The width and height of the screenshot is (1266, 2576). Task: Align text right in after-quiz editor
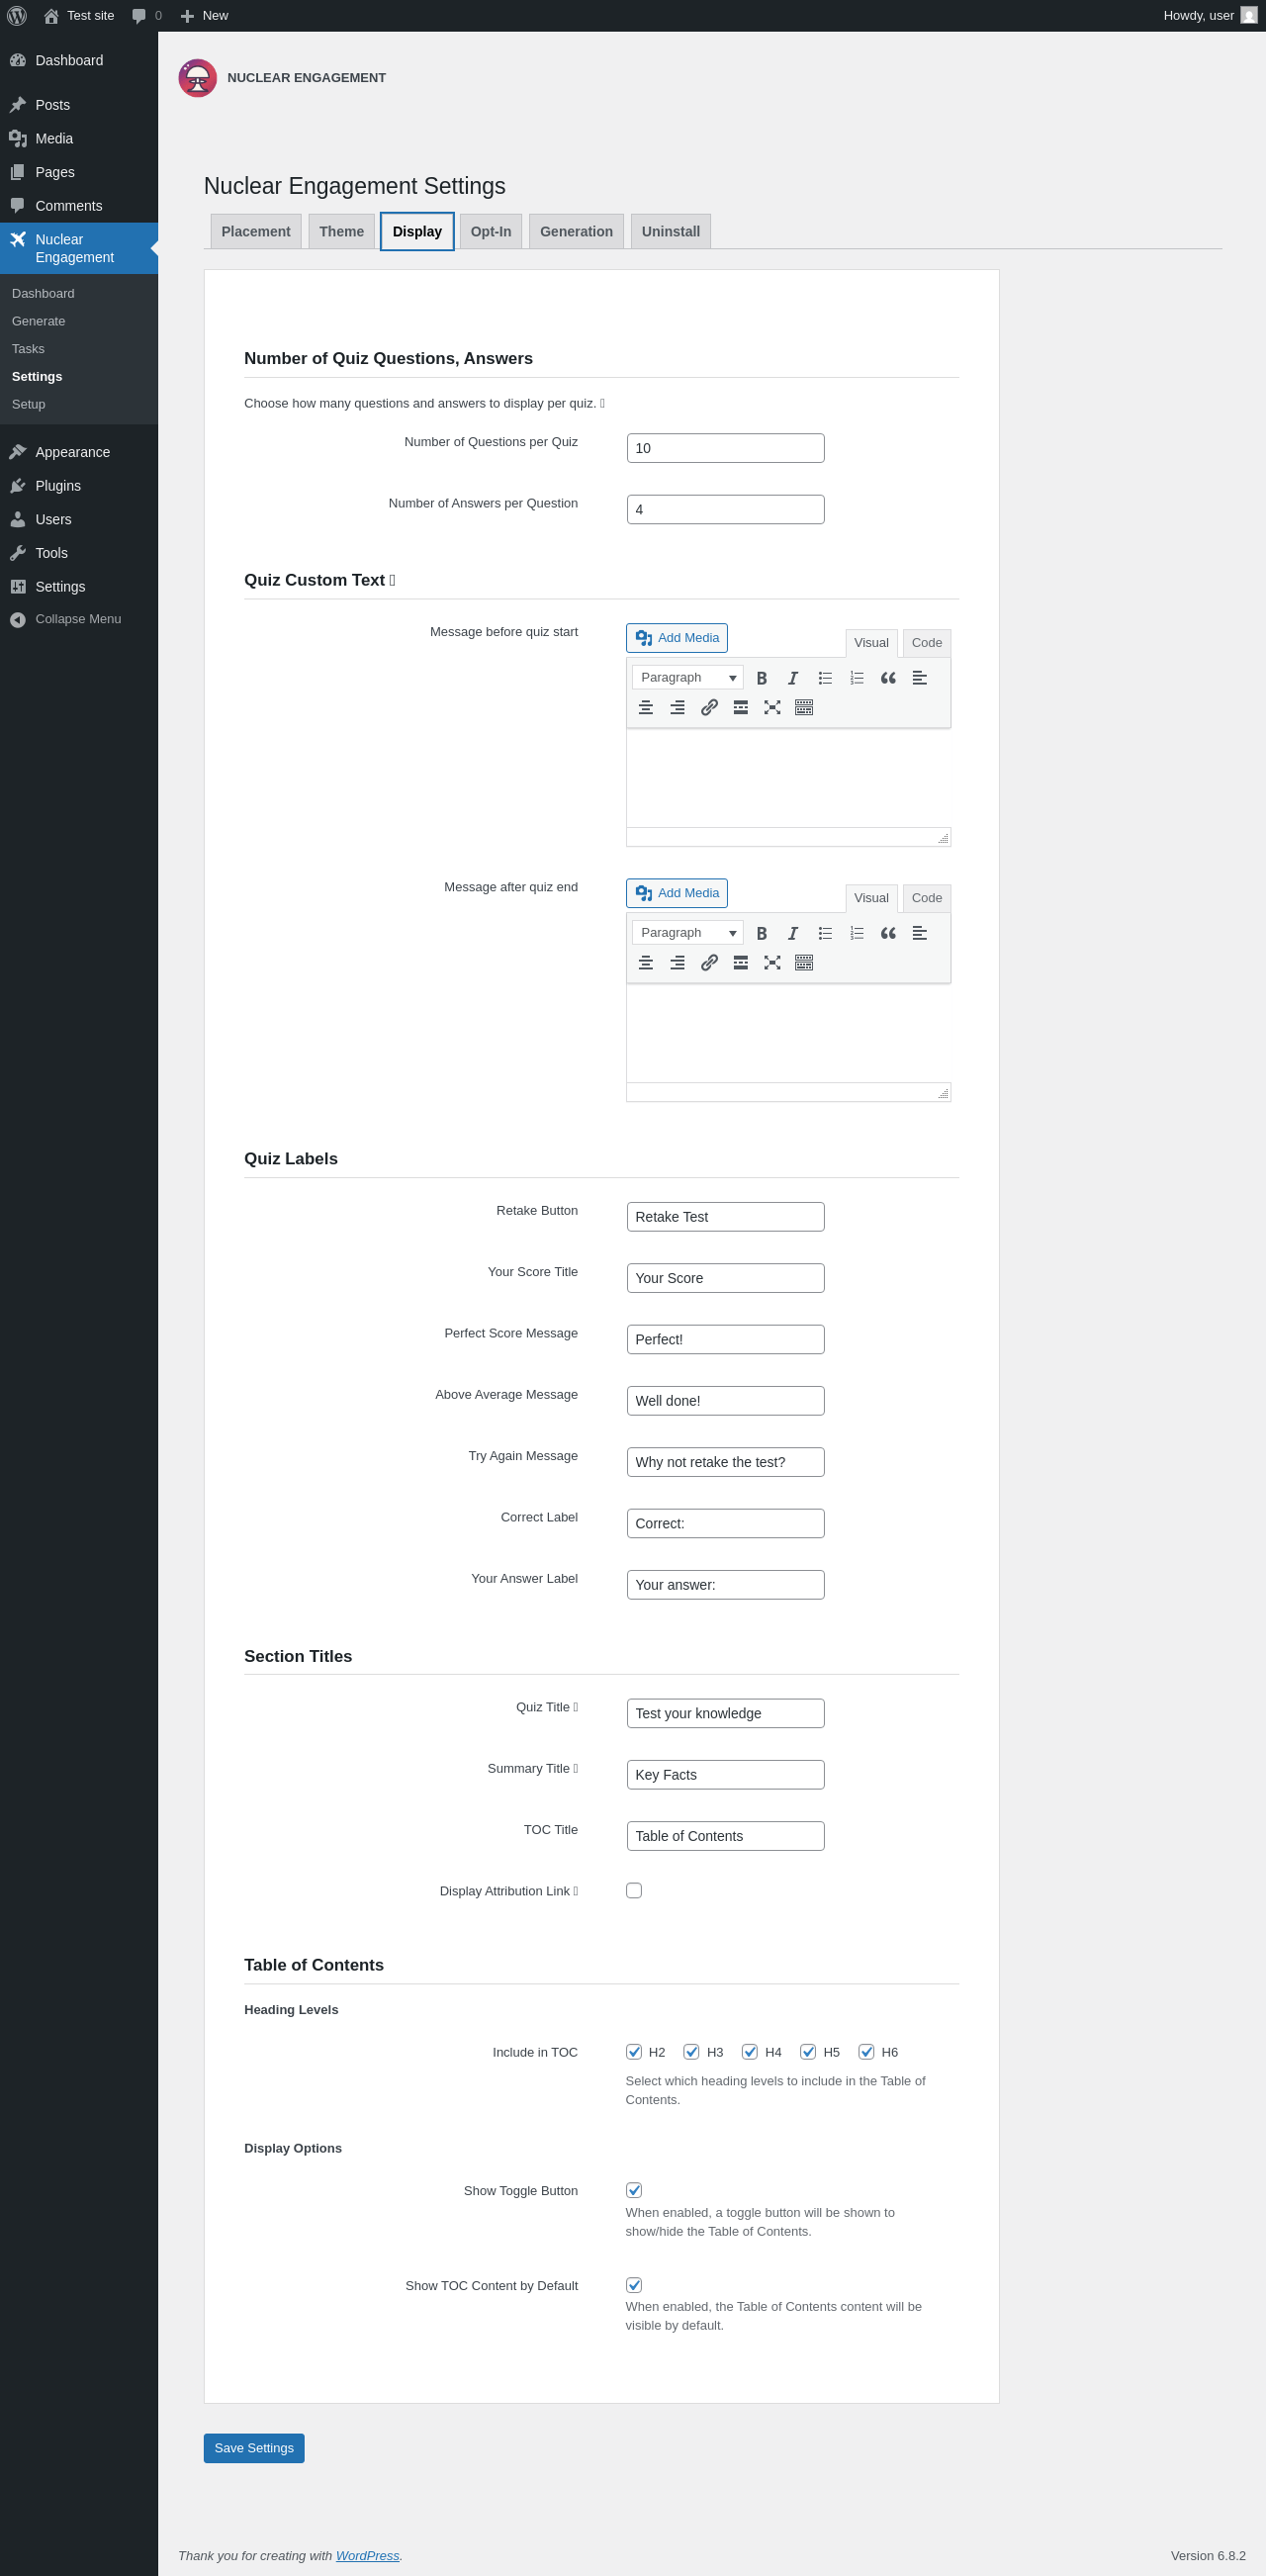pyautogui.click(x=678, y=963)
